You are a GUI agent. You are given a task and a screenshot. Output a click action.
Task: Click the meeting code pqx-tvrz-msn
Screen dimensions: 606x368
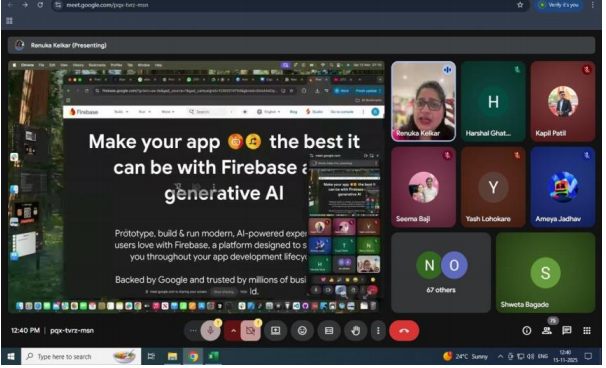[x=72, y=332]
